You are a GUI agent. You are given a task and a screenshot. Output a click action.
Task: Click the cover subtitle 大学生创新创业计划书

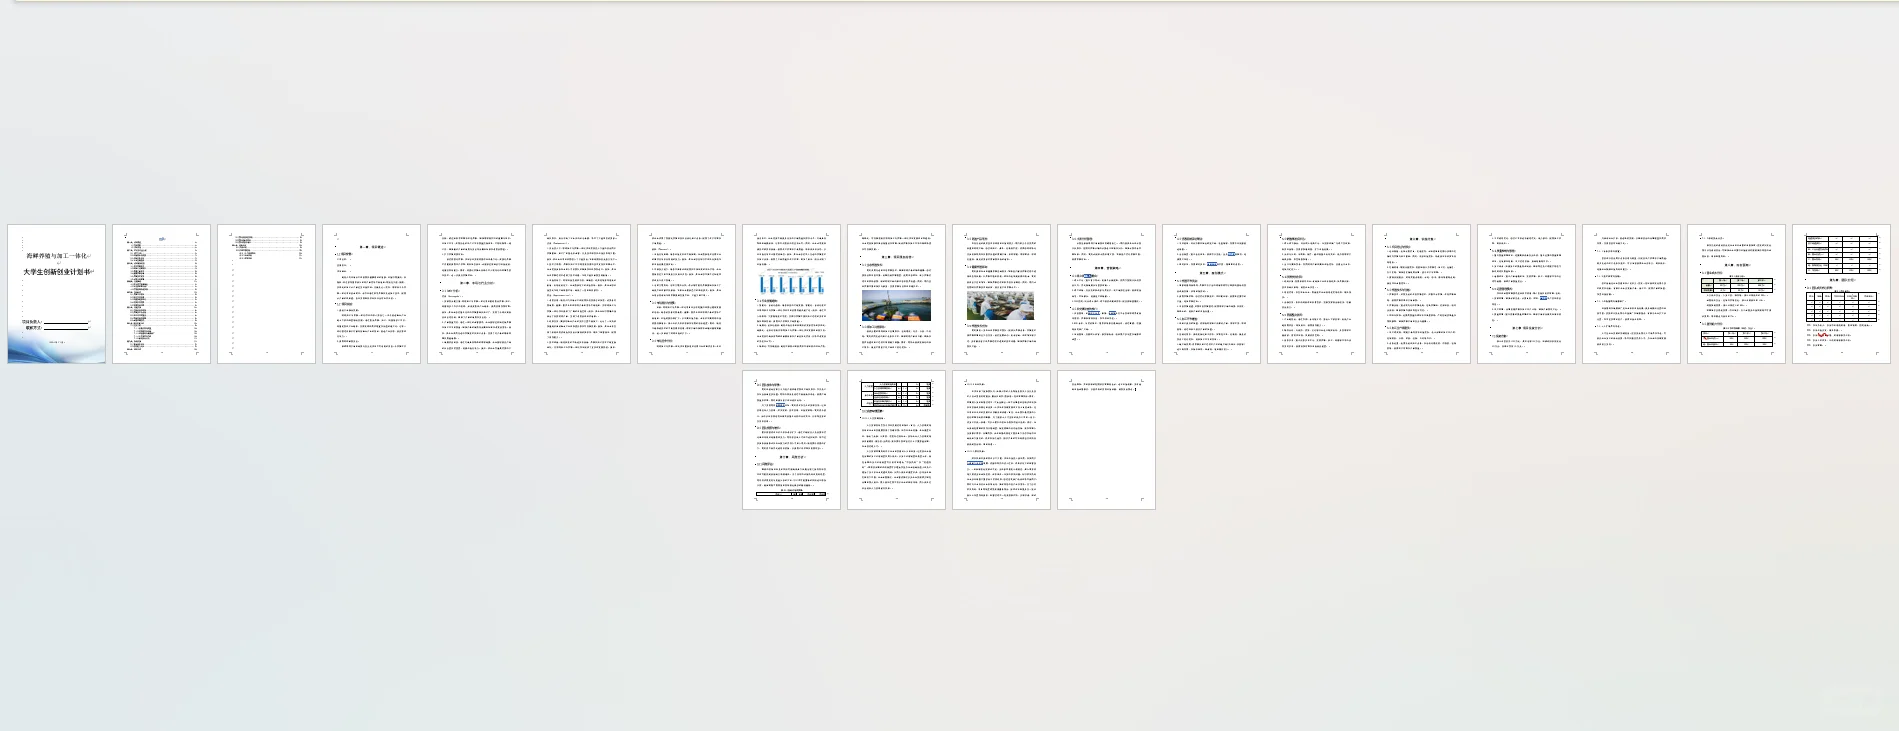coord(57,272)
